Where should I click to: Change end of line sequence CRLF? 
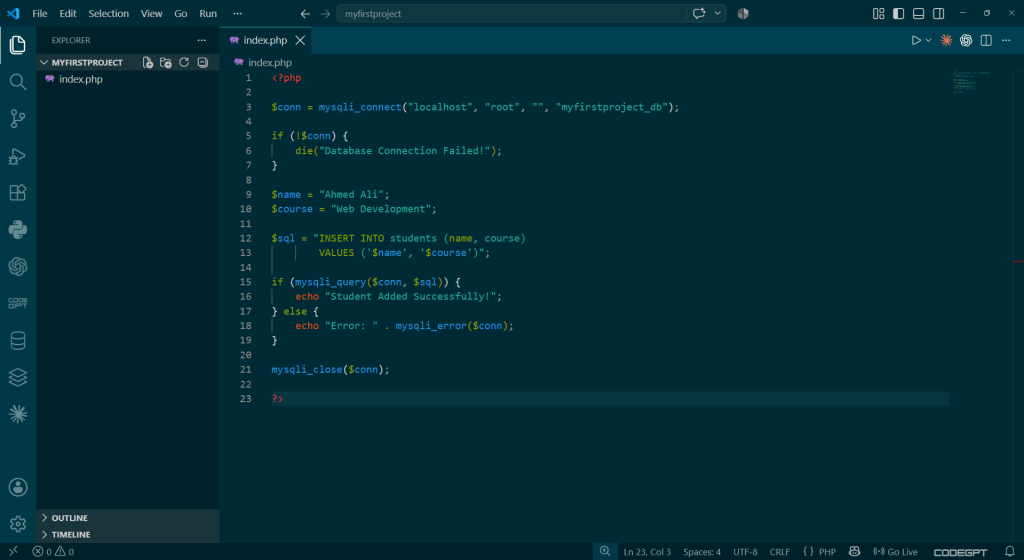(x=780, y=552)
